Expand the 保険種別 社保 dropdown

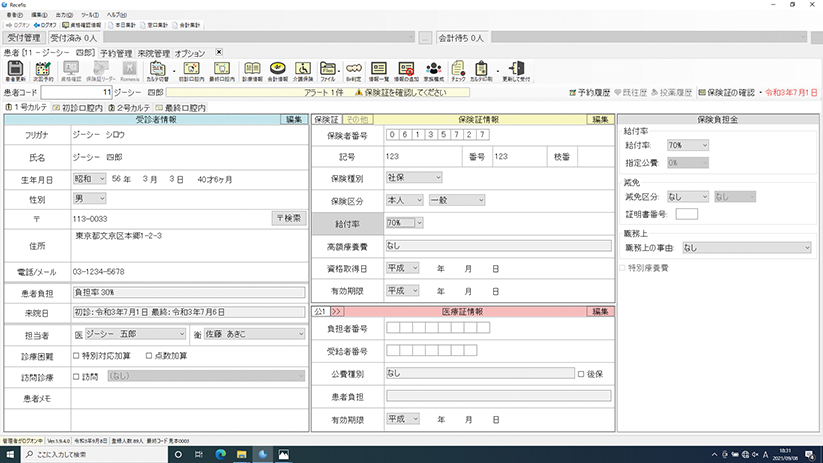[413, 177]
